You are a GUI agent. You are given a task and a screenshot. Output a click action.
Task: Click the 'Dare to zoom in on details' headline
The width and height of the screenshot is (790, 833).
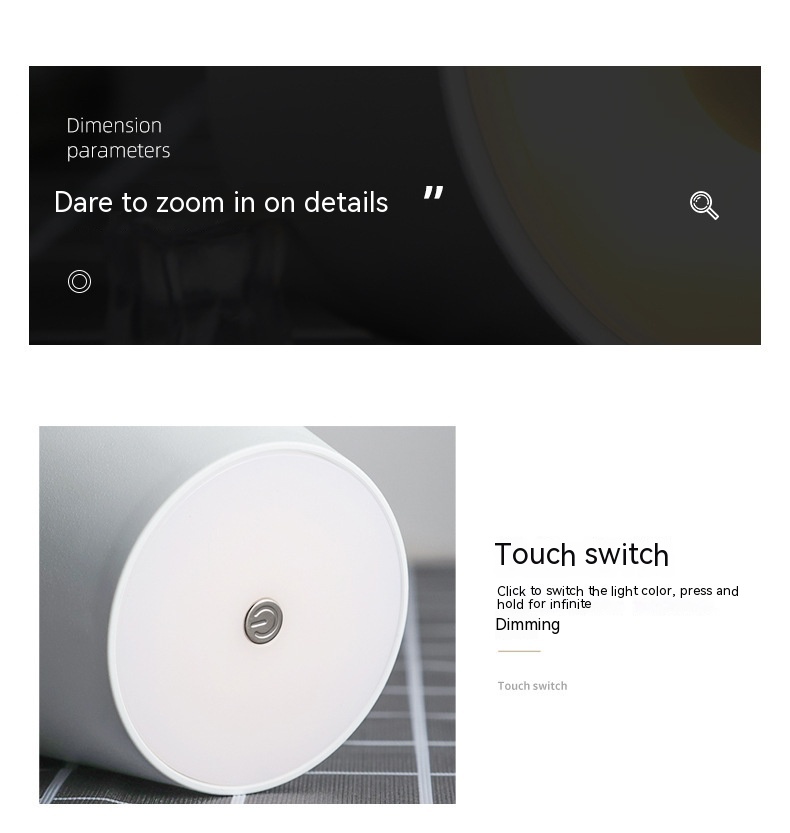[x=221, y=202]
